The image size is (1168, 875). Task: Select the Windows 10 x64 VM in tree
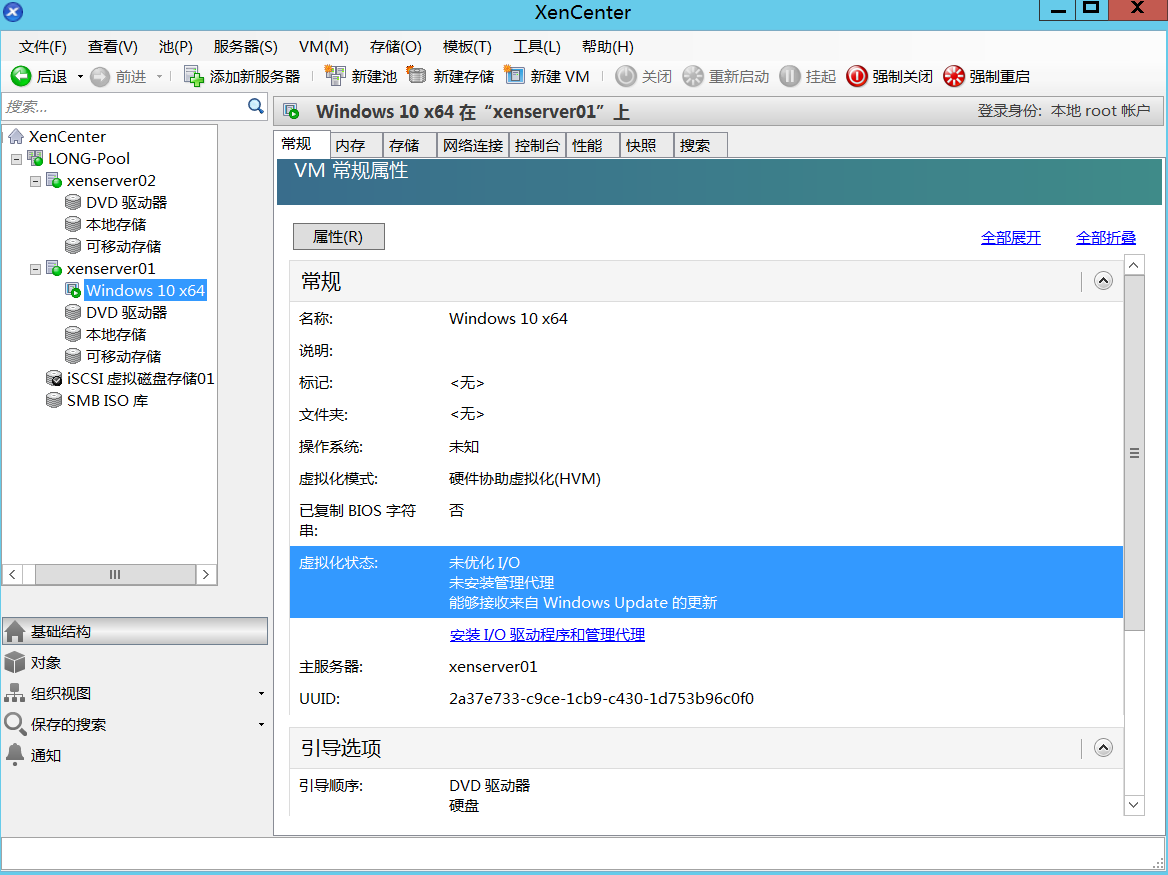click(145, 290)
